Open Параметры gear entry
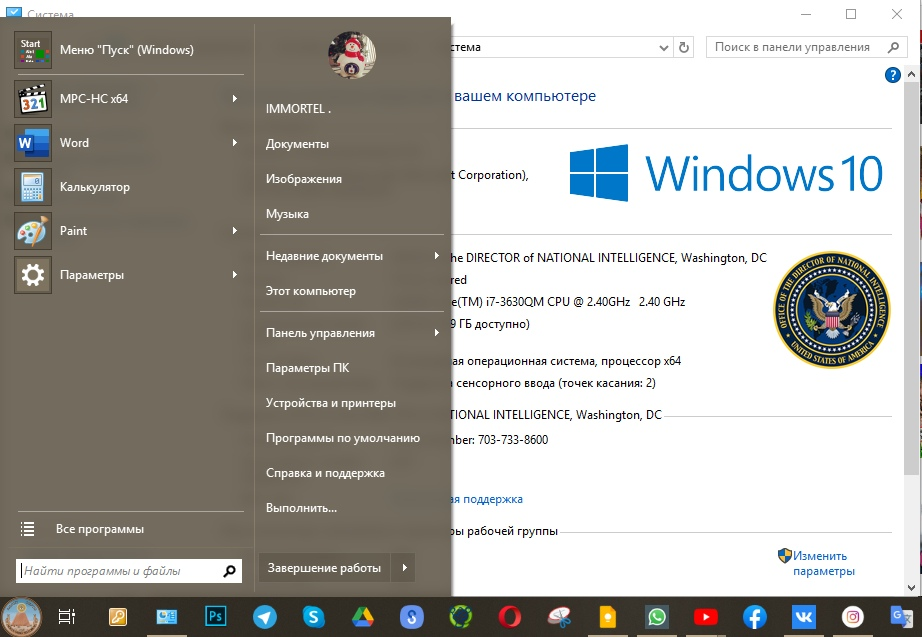Image resolution: width=922 pixels, height=637 pixels. coord(128,275)
